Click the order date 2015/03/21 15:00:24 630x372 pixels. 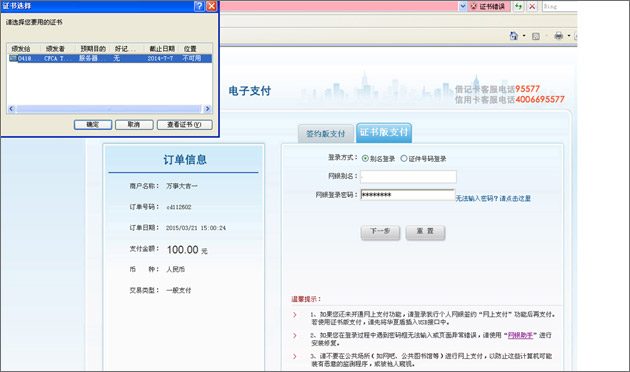point(196,228)
